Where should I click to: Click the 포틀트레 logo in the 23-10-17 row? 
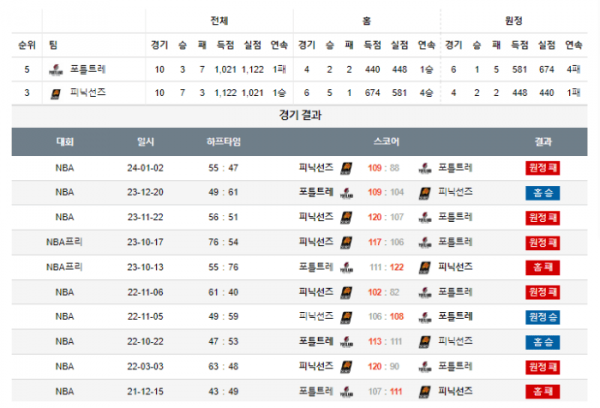425,242
